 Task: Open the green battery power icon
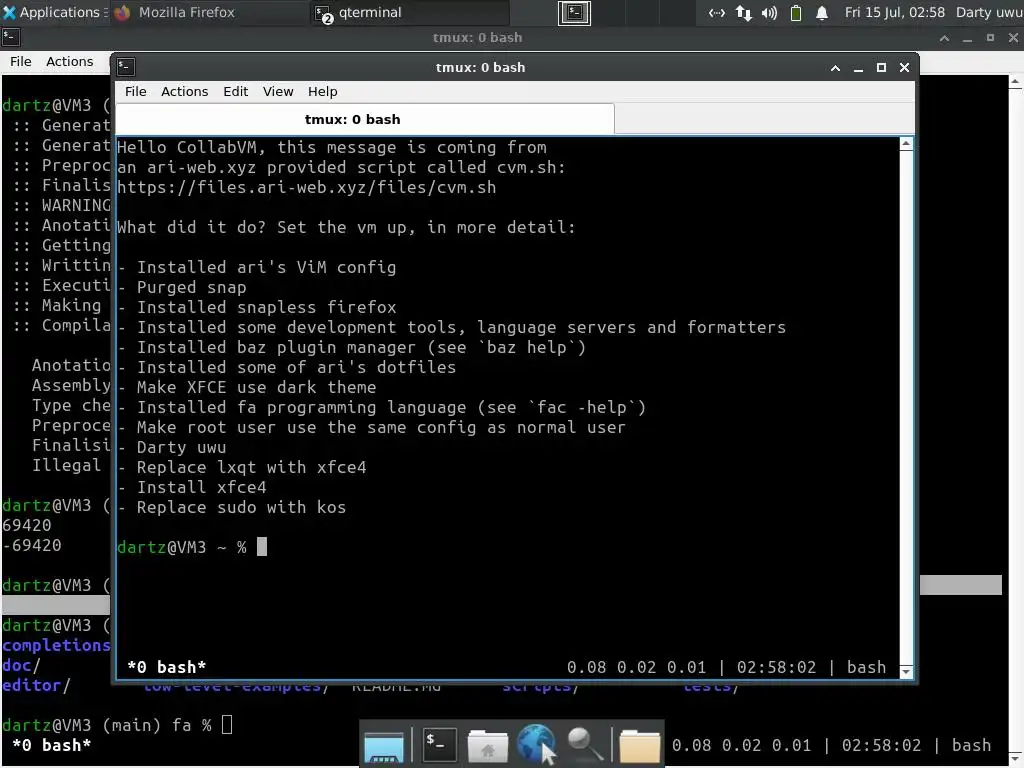coord(795,13)
